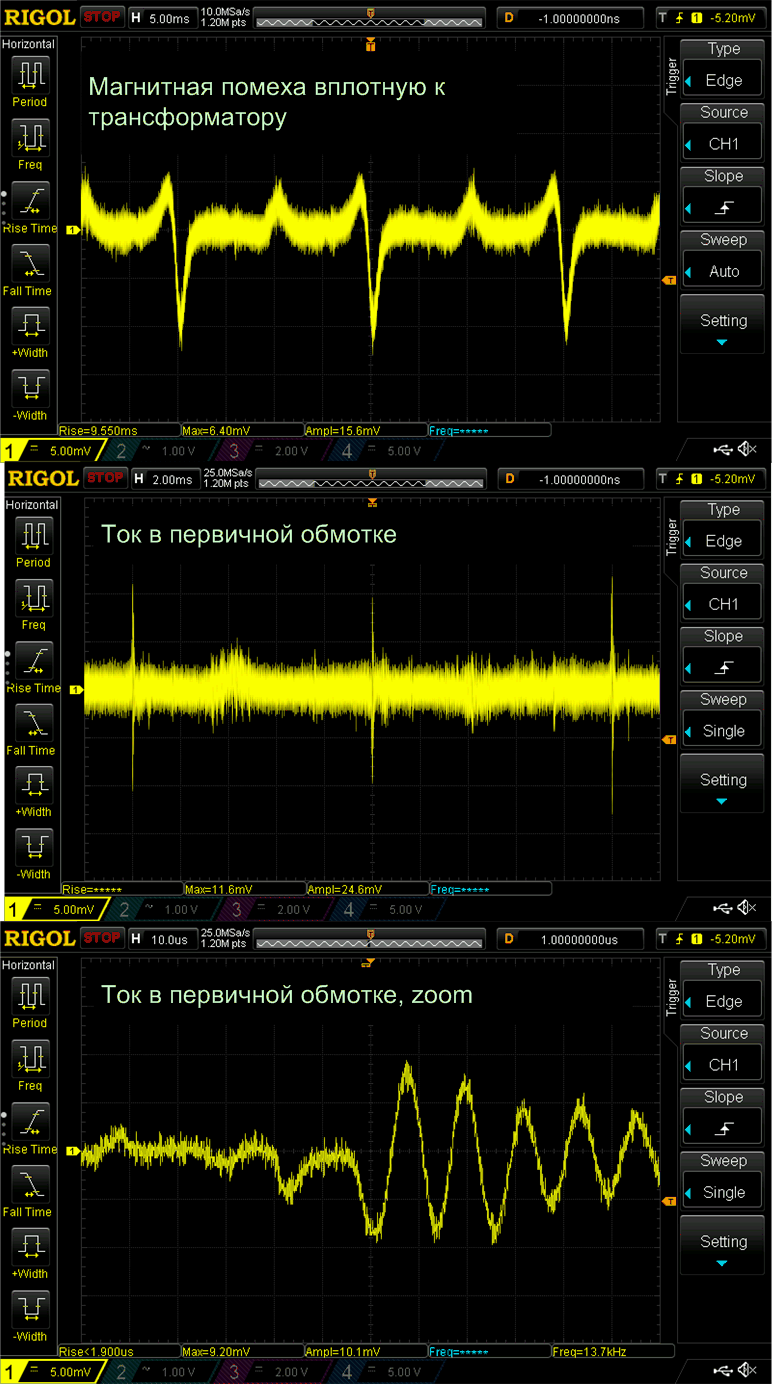Choose Fall Time icon in the 10.0us capture
Image resolution: width=772 pixels, height=1384 pixels.
(x=30, y=1183)
